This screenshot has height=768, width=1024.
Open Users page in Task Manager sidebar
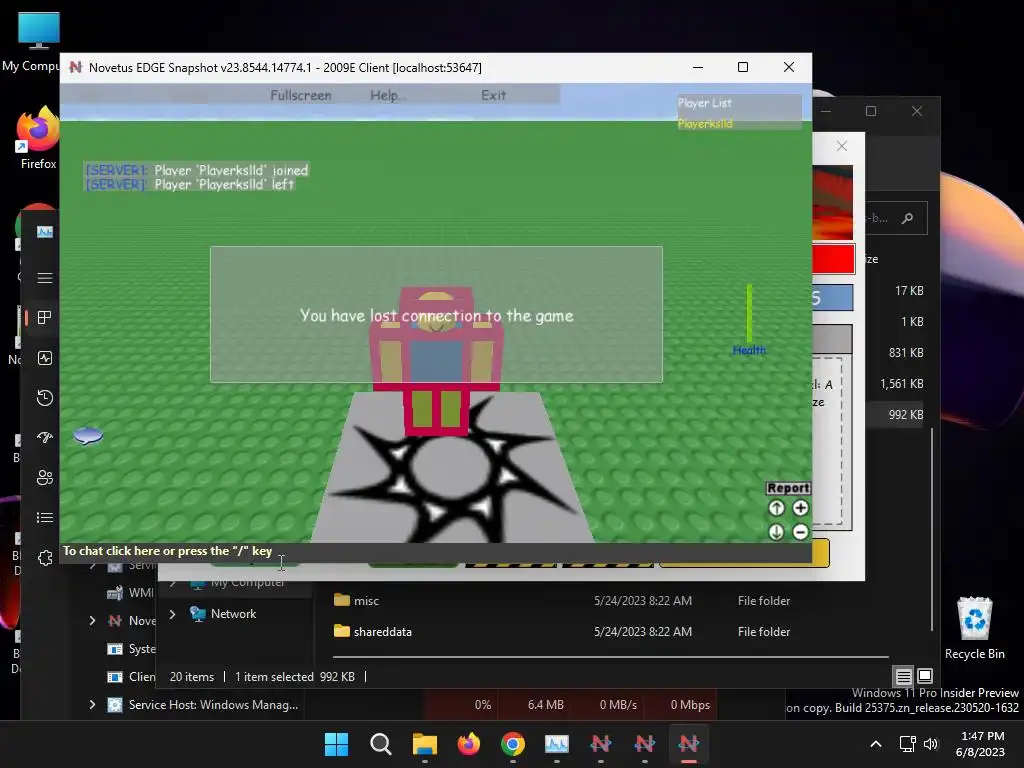(44, 477)
